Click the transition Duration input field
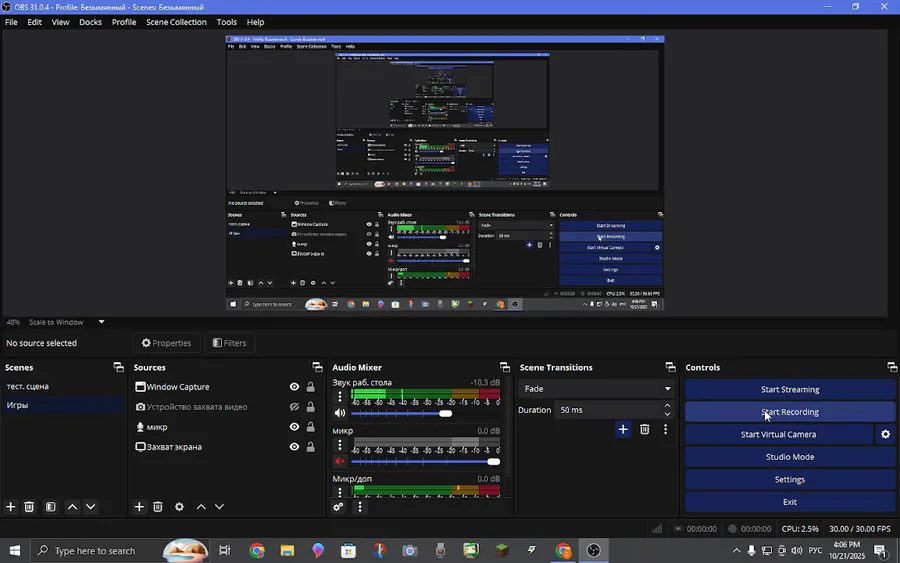 pyautogui.click(x=608, y=410)
